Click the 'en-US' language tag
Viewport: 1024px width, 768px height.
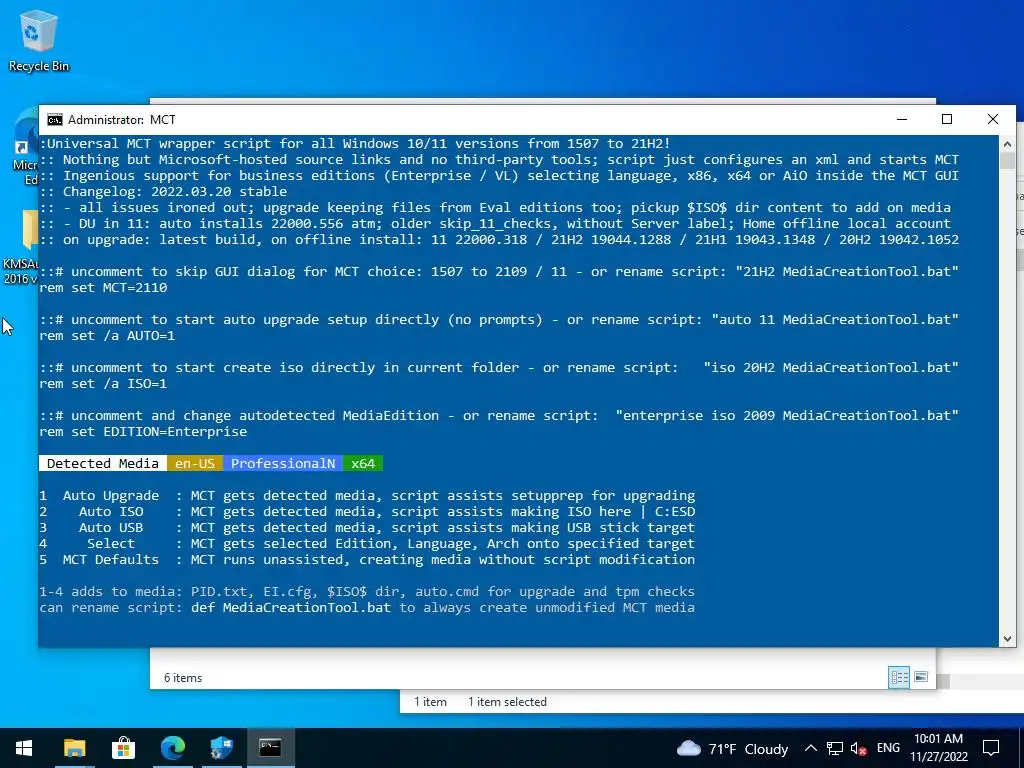pos(195,464)
